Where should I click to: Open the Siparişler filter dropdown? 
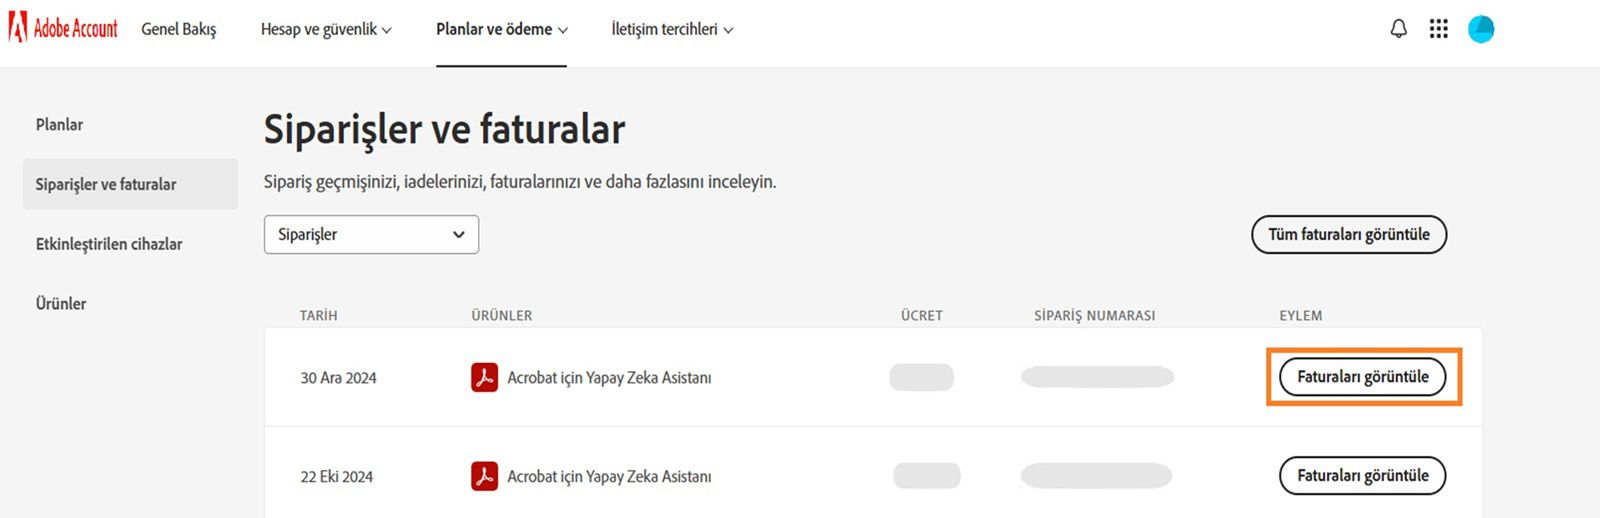371,235
